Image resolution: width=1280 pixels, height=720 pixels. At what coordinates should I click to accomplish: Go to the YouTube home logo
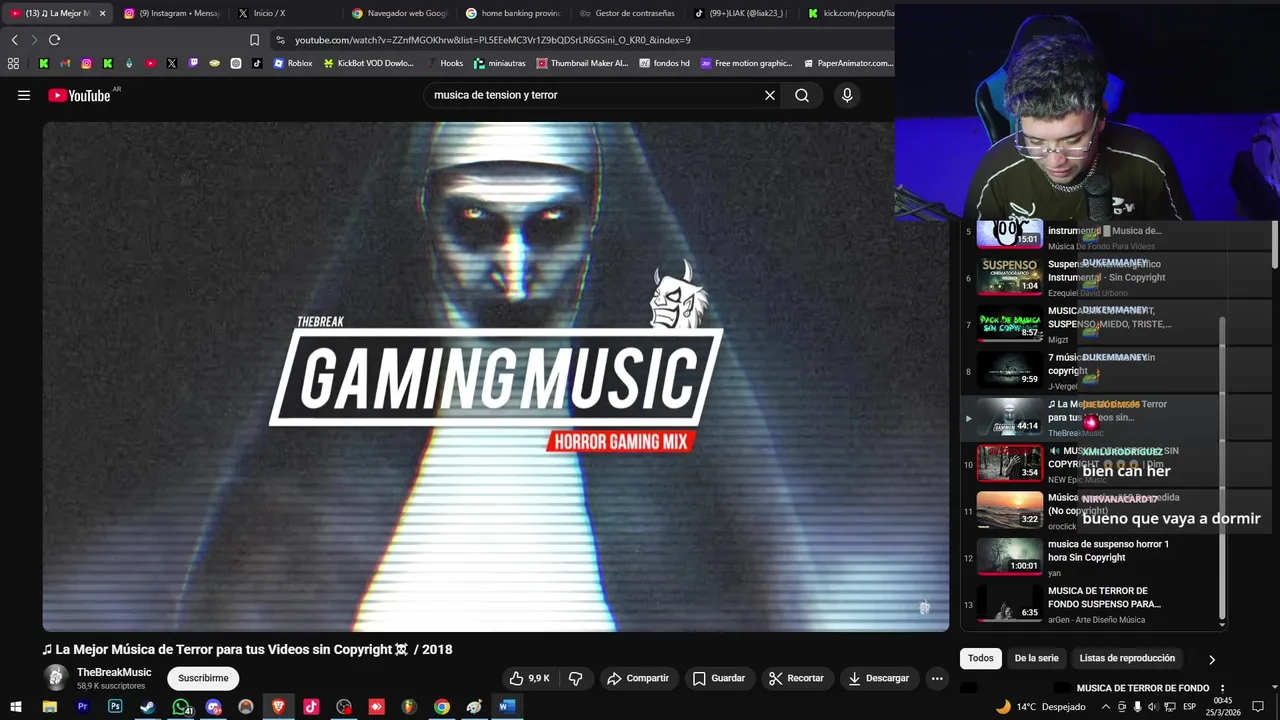[x=79, y=95]
